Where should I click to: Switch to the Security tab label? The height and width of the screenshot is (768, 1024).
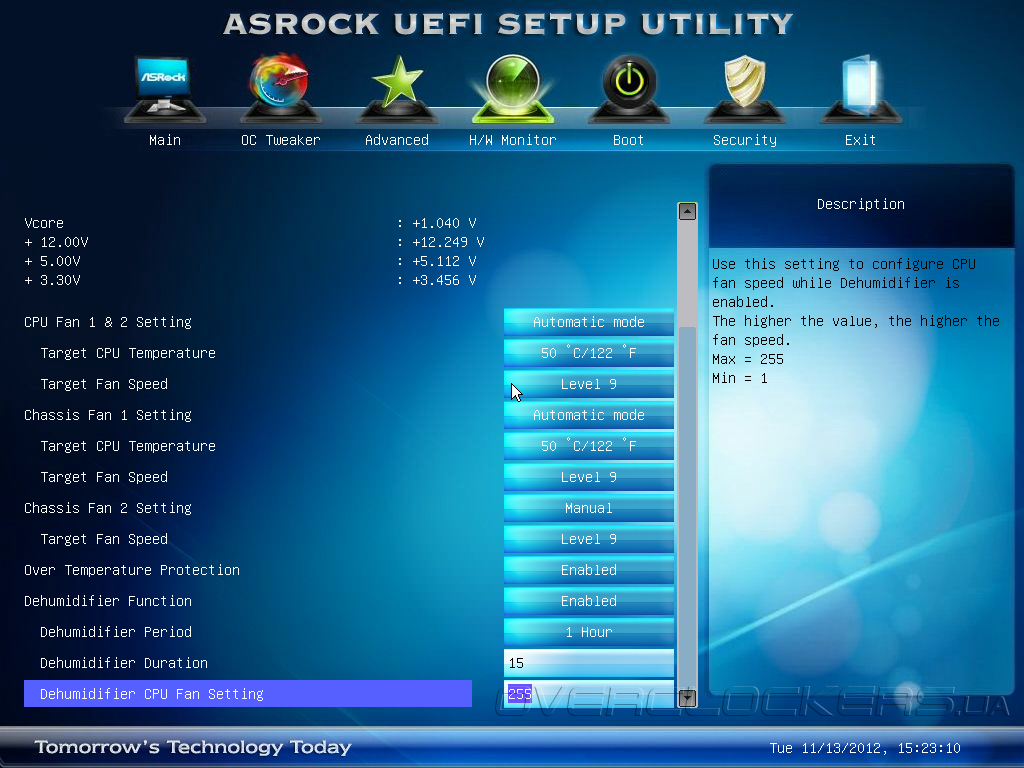coord(744,140)
